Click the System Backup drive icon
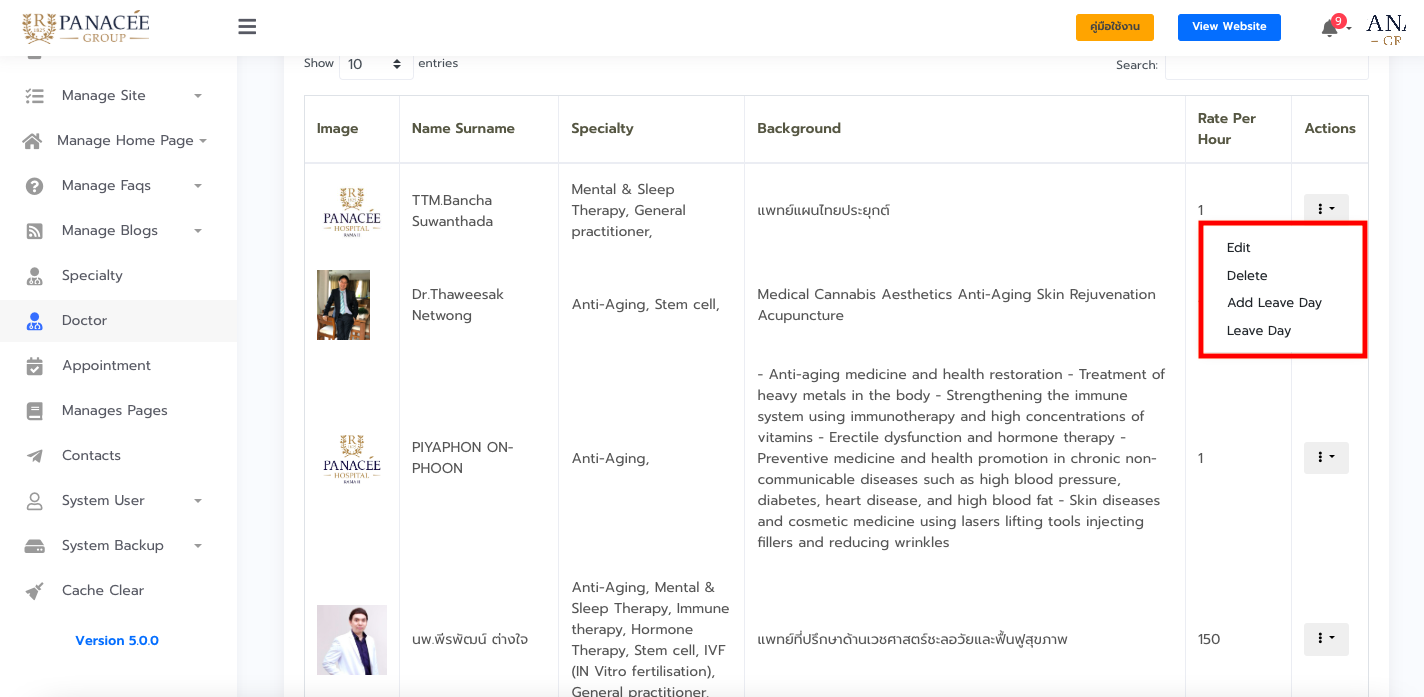The height and width of the screenshot is (697, 1424). [x=34, y=546]
